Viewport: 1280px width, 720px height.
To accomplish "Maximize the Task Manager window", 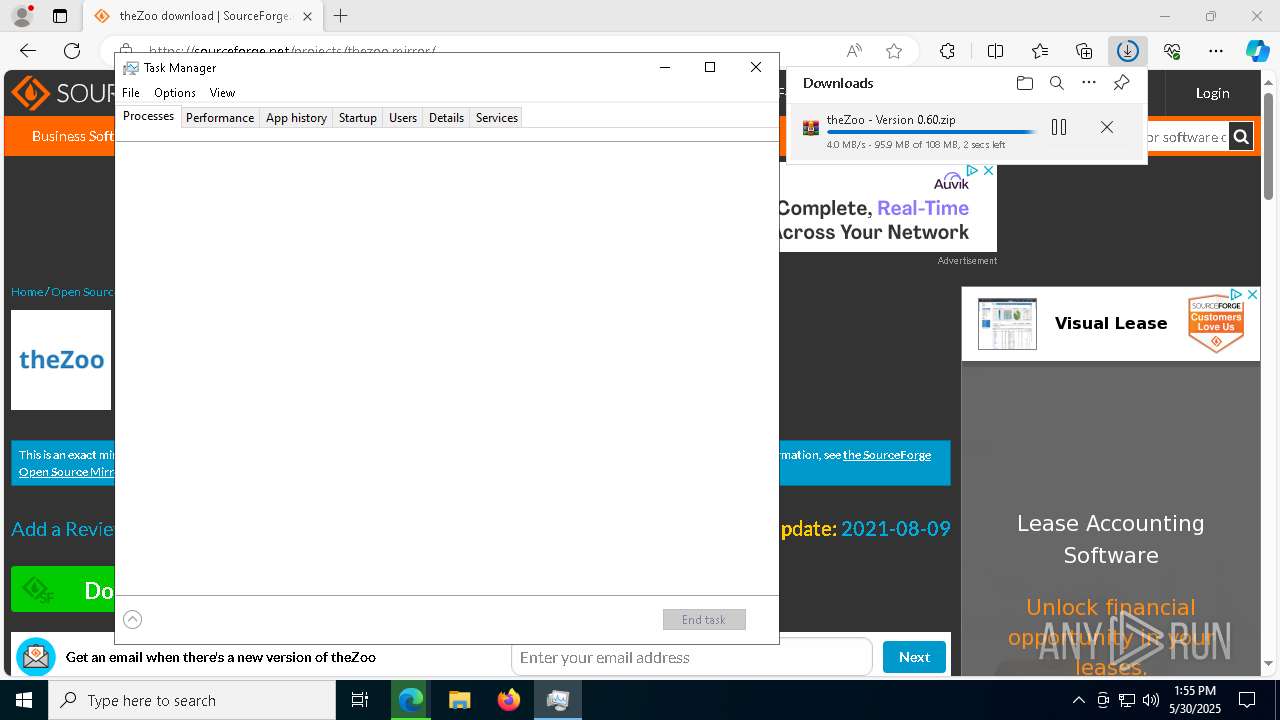I will [x=710, y=67].
